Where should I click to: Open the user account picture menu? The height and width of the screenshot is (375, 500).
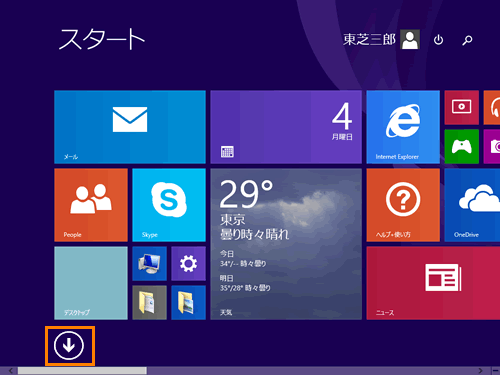[410, 39]
